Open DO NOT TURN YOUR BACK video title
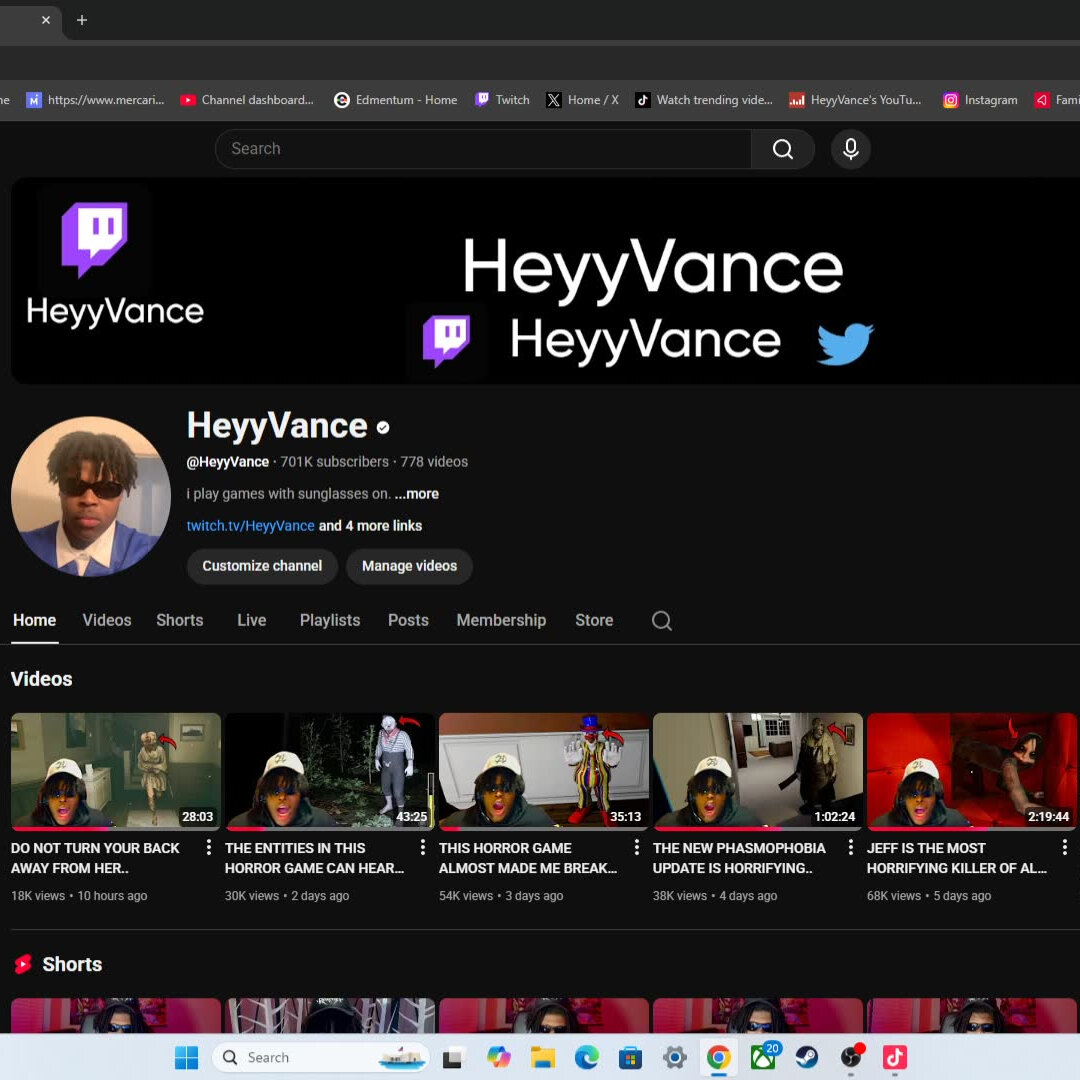This screenshot has width=1080, height=1080. click(x=95, y=858)
